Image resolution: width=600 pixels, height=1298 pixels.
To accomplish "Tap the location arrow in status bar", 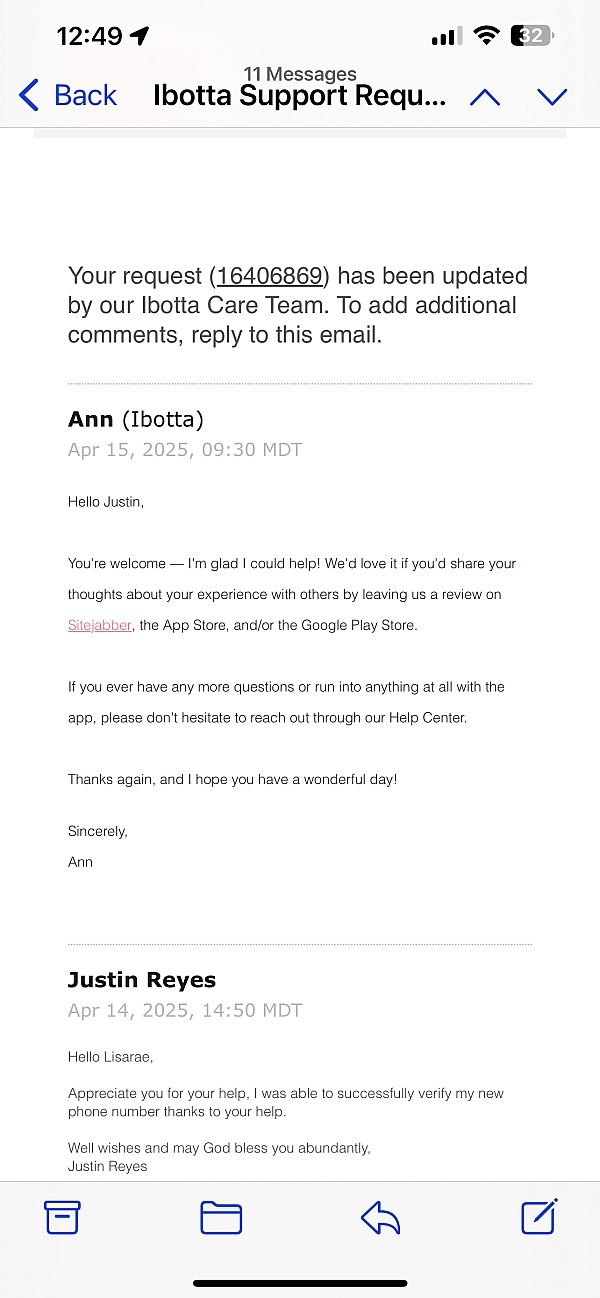I will [x=140, y=36].
